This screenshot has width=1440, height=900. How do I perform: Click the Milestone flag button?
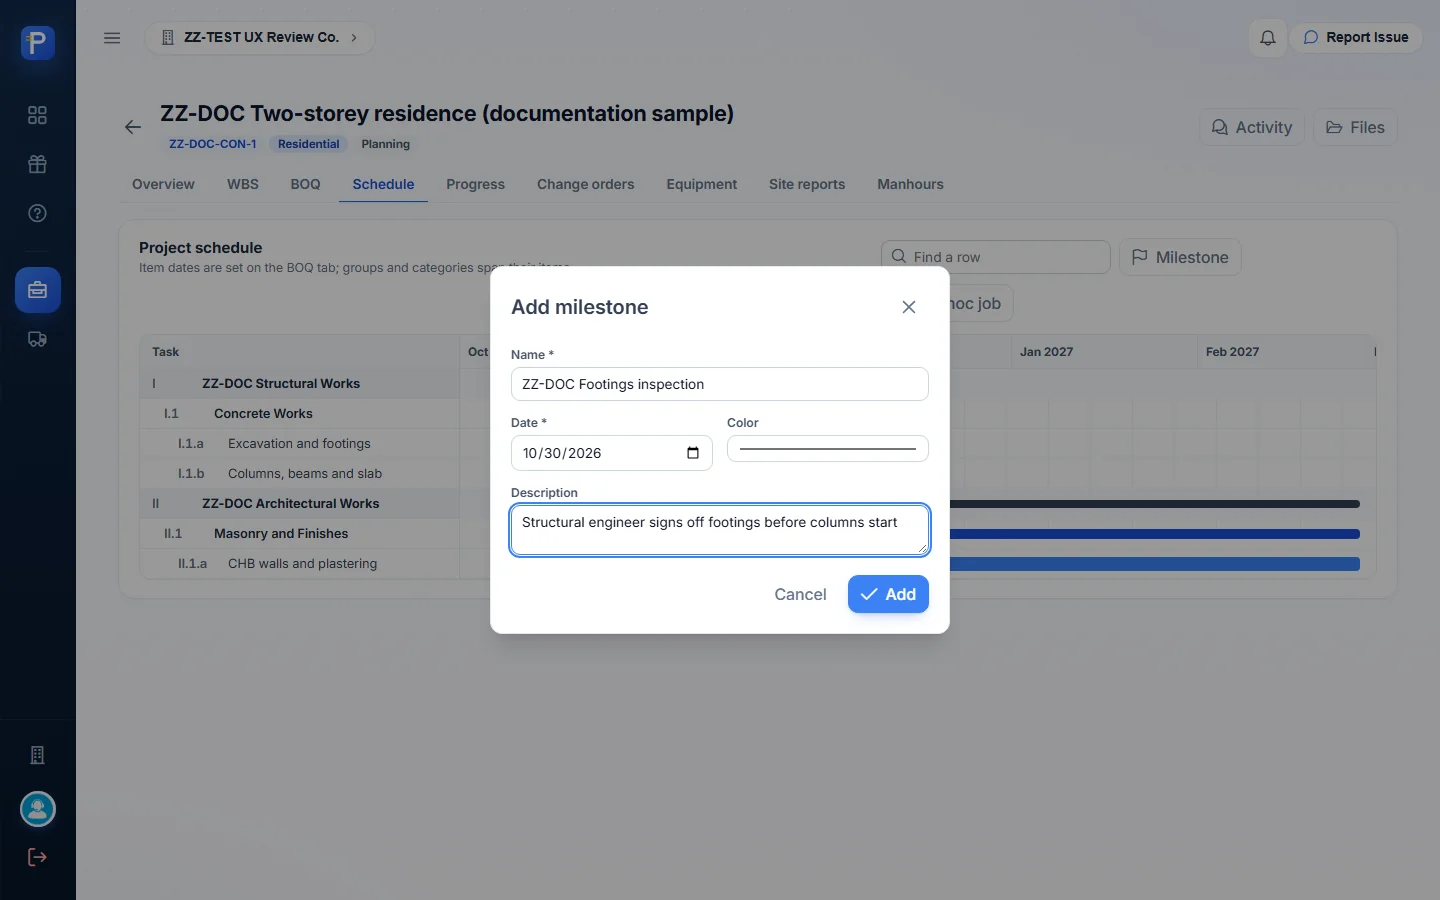(x=1180, y=257)
